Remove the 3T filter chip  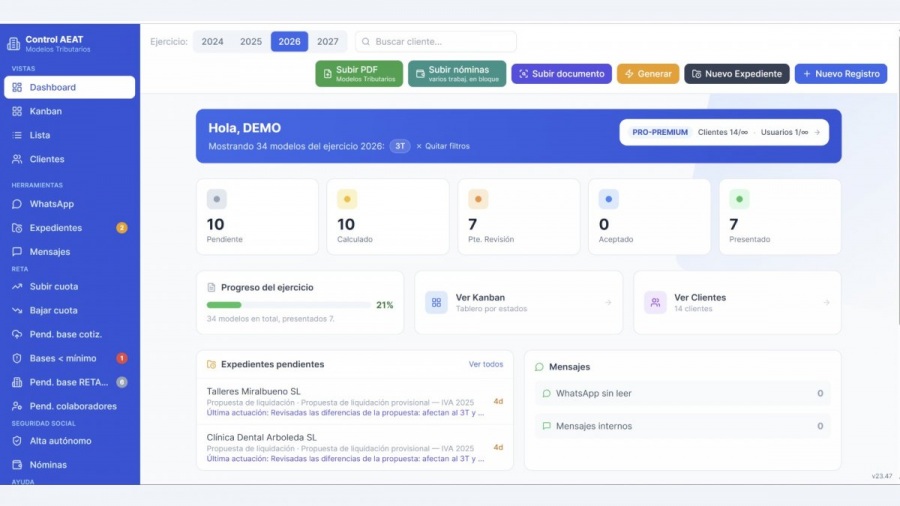400,146
